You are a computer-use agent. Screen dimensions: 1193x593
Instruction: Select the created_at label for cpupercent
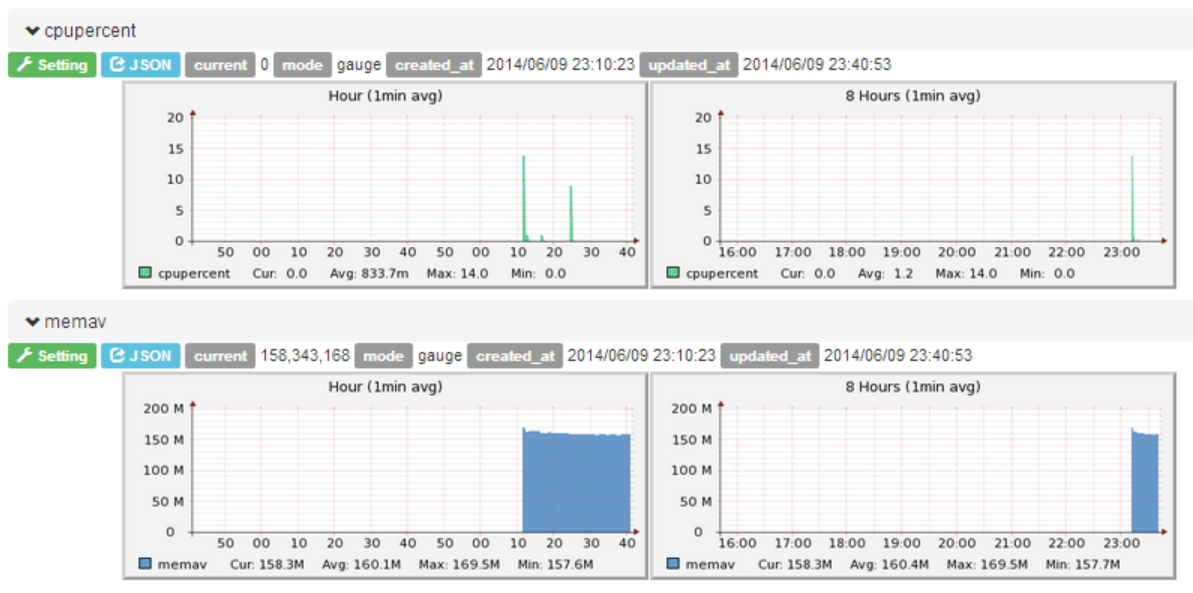coord(434,65)
